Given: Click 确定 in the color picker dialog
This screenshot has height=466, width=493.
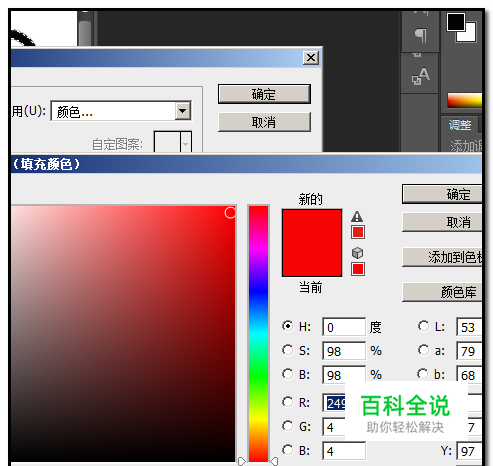Looking at the screenshot, I should [x=442, y=194].
